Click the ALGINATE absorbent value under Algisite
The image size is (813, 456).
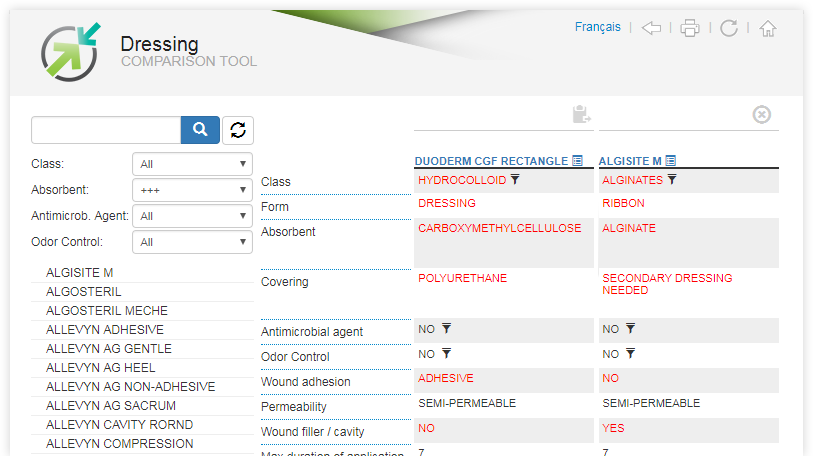tap(629, 228)
